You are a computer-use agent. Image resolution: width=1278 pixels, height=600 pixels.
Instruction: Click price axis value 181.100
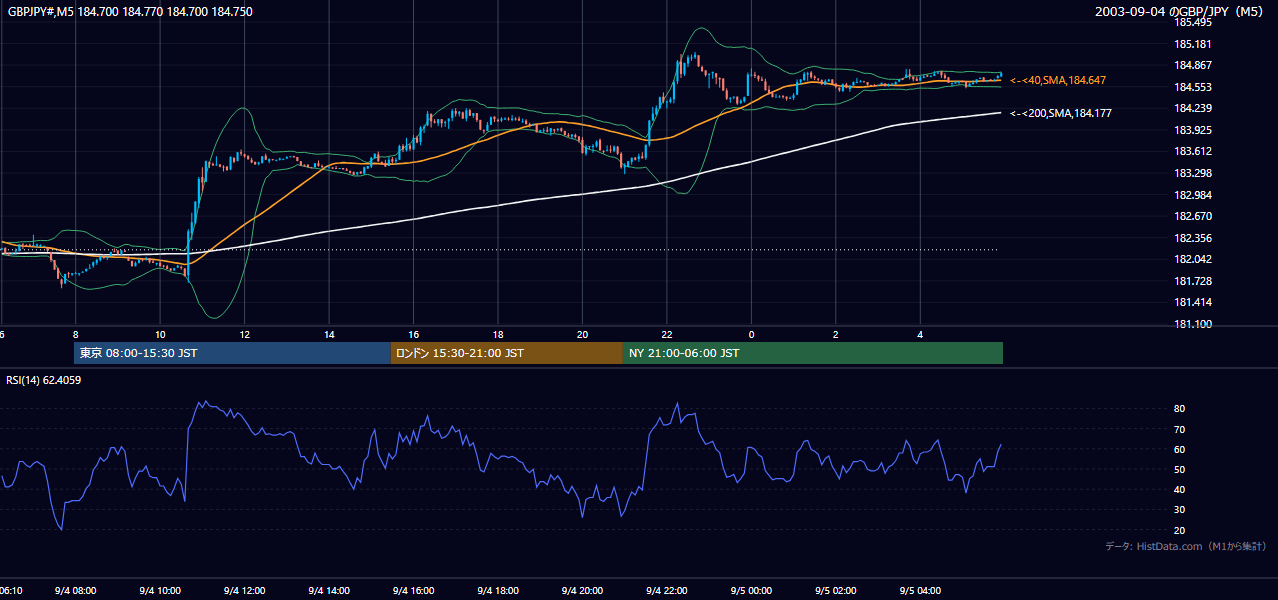click(1191, 324)
